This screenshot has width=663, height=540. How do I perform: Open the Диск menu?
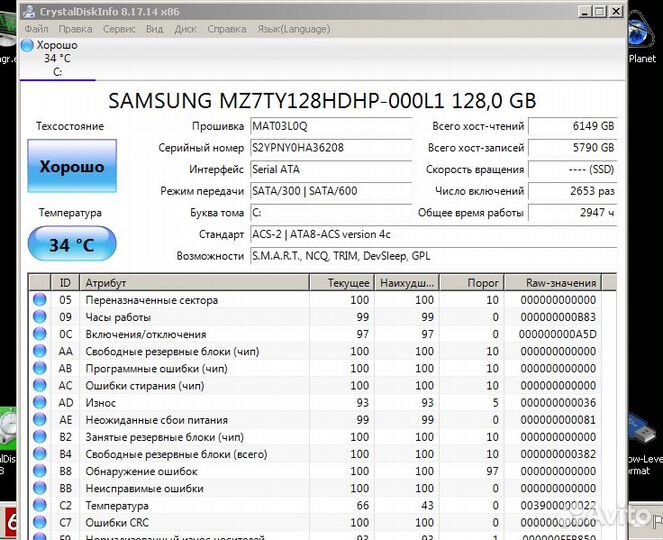click(x=185, y=29)
